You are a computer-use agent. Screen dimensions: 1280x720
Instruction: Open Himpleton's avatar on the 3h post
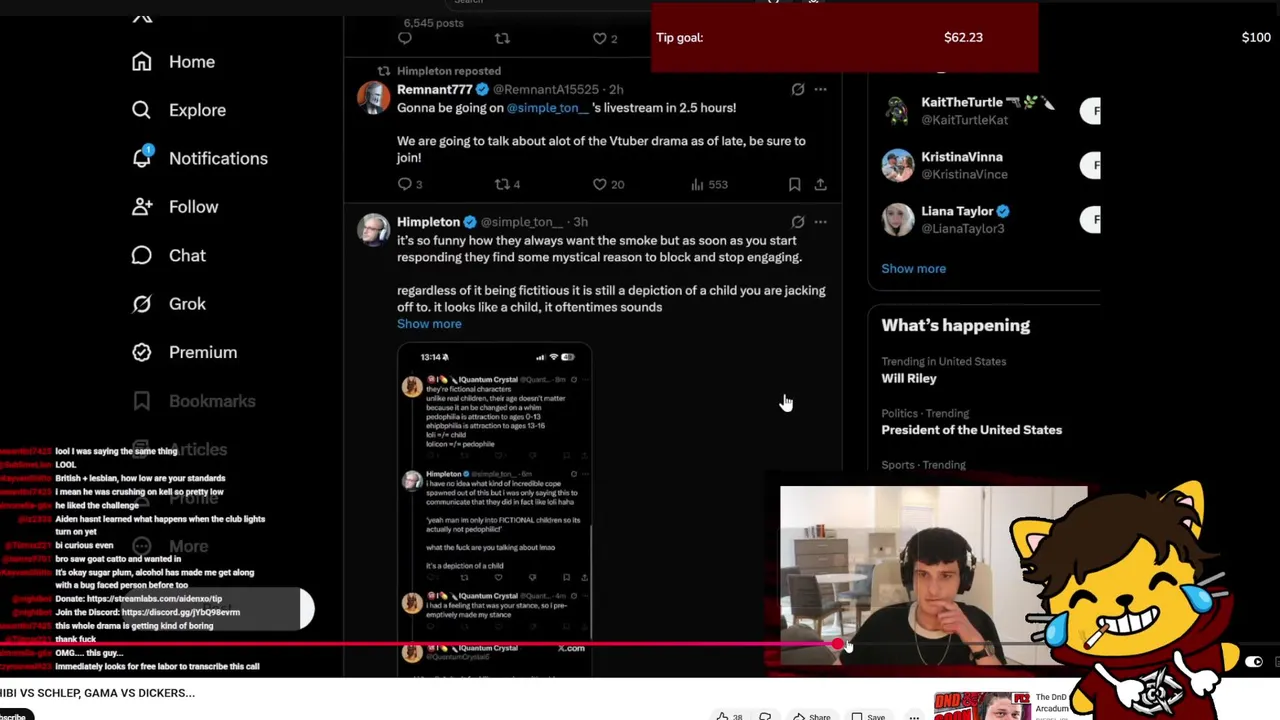[374, 230]
